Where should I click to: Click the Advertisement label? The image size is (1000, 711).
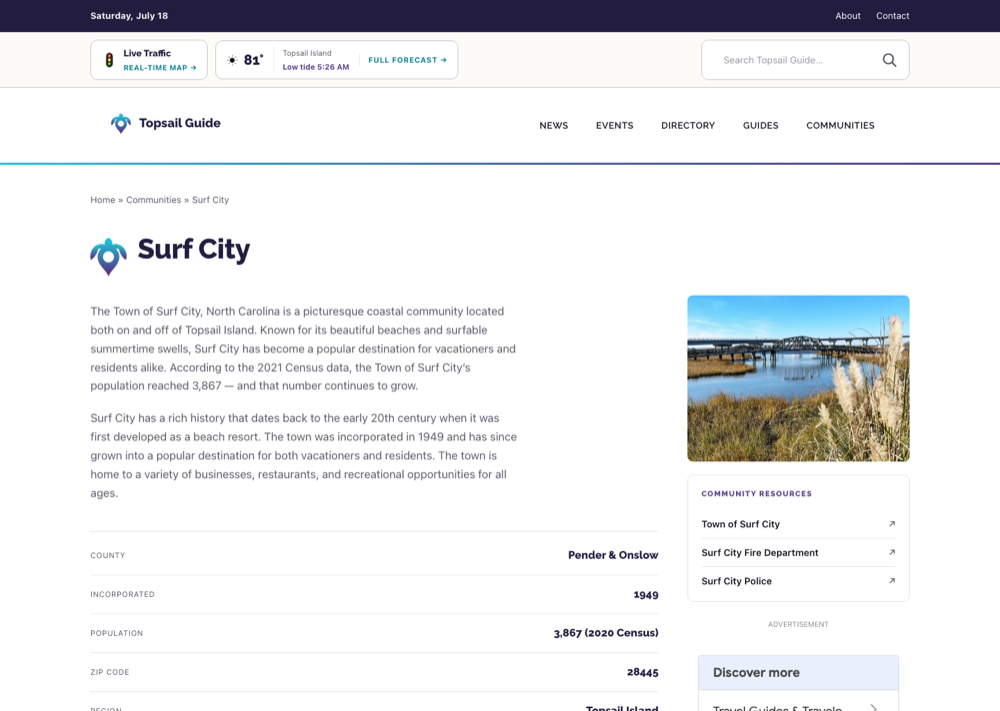point(798,624)
